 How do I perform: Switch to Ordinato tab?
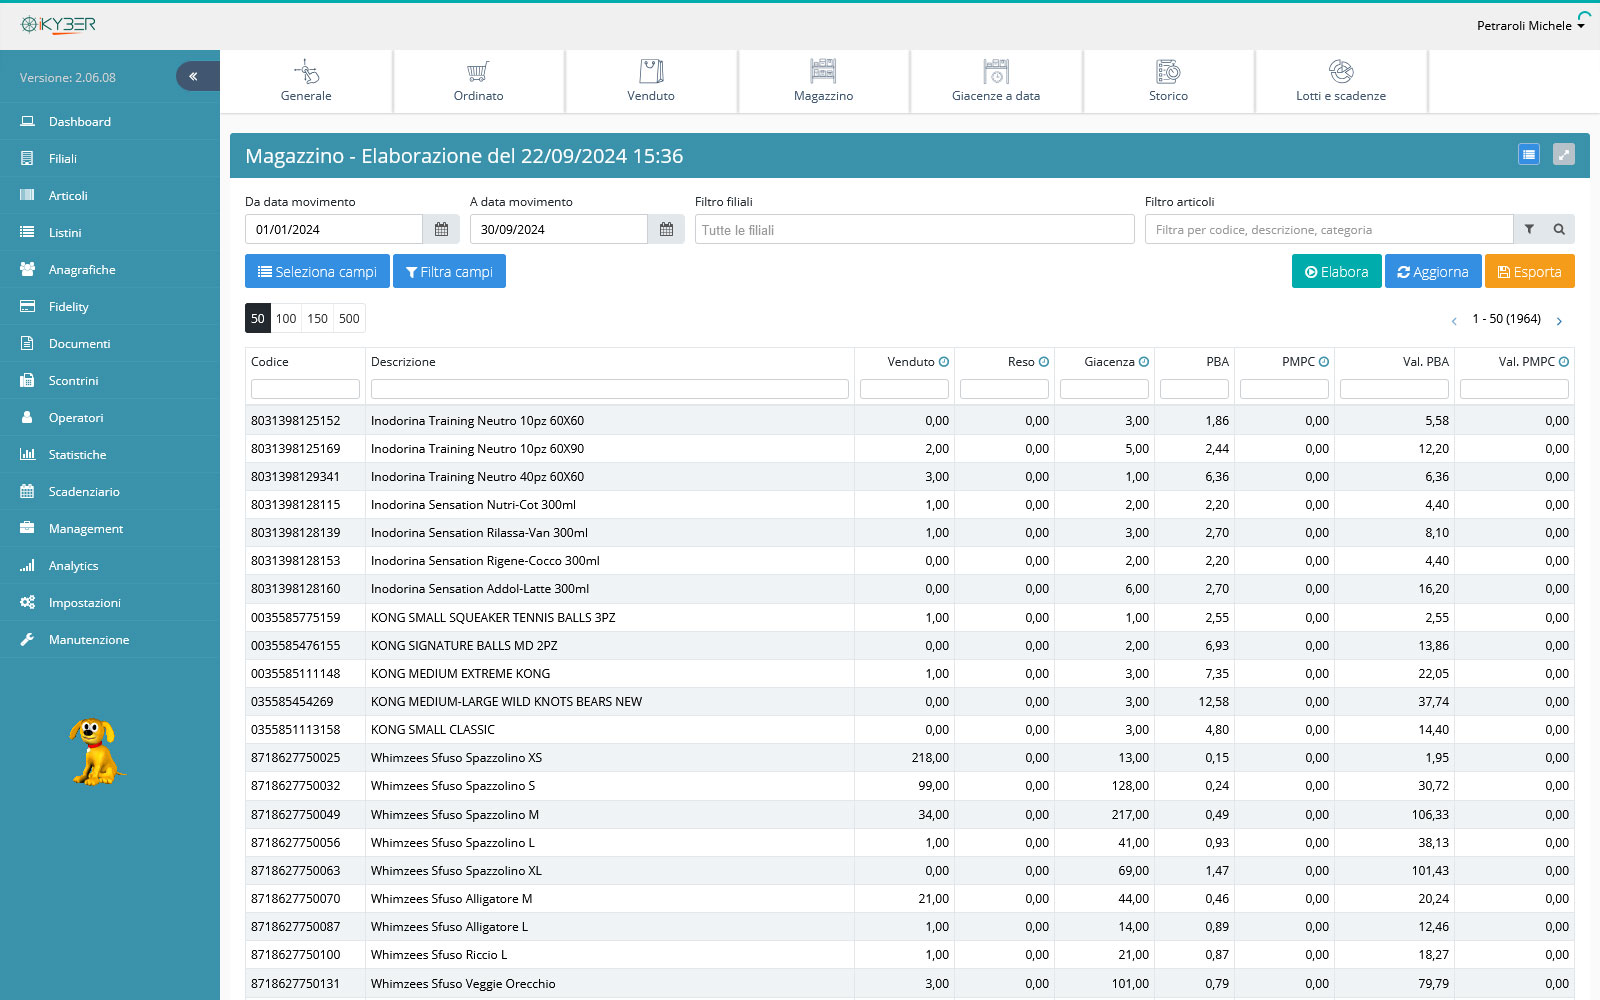pyautogui.click(x=479, y=82)
